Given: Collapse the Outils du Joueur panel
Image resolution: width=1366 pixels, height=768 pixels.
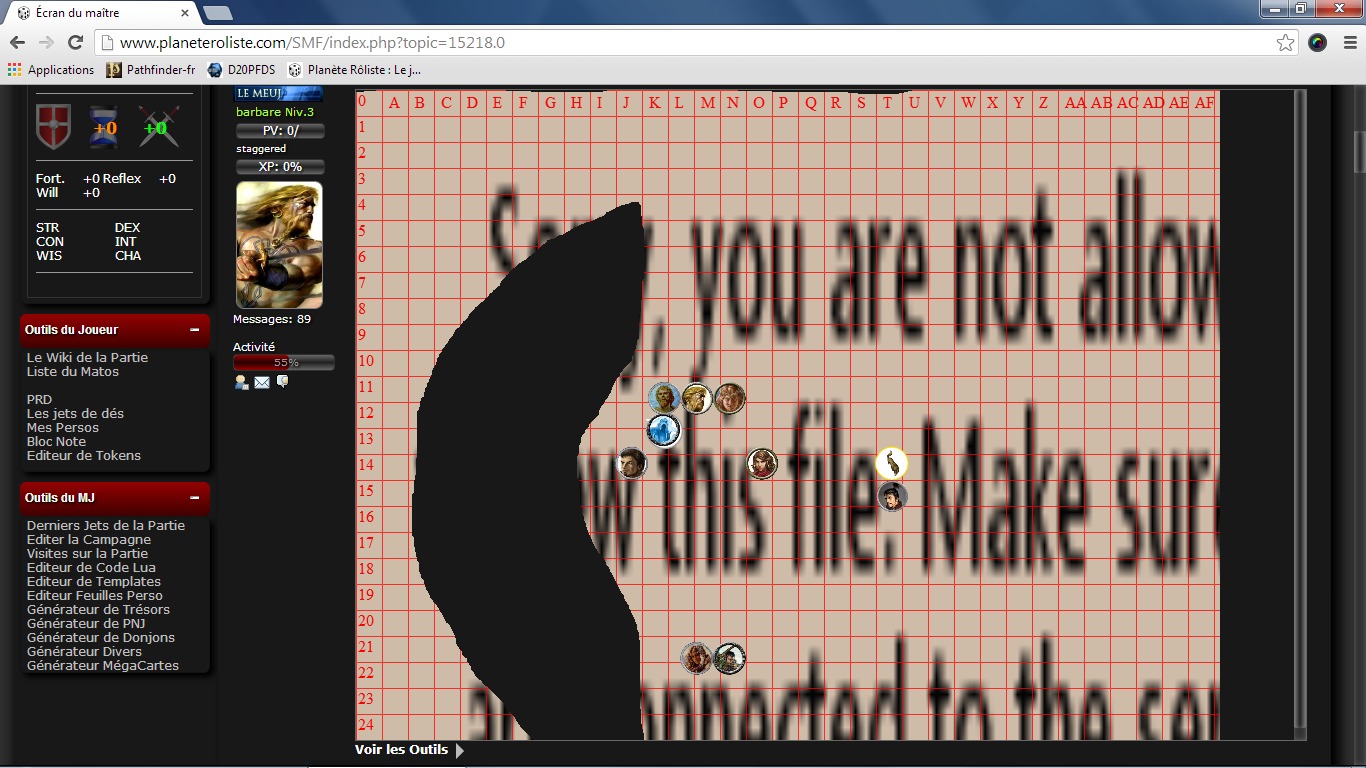Looking at the screenshot, I should coord(194,330).
